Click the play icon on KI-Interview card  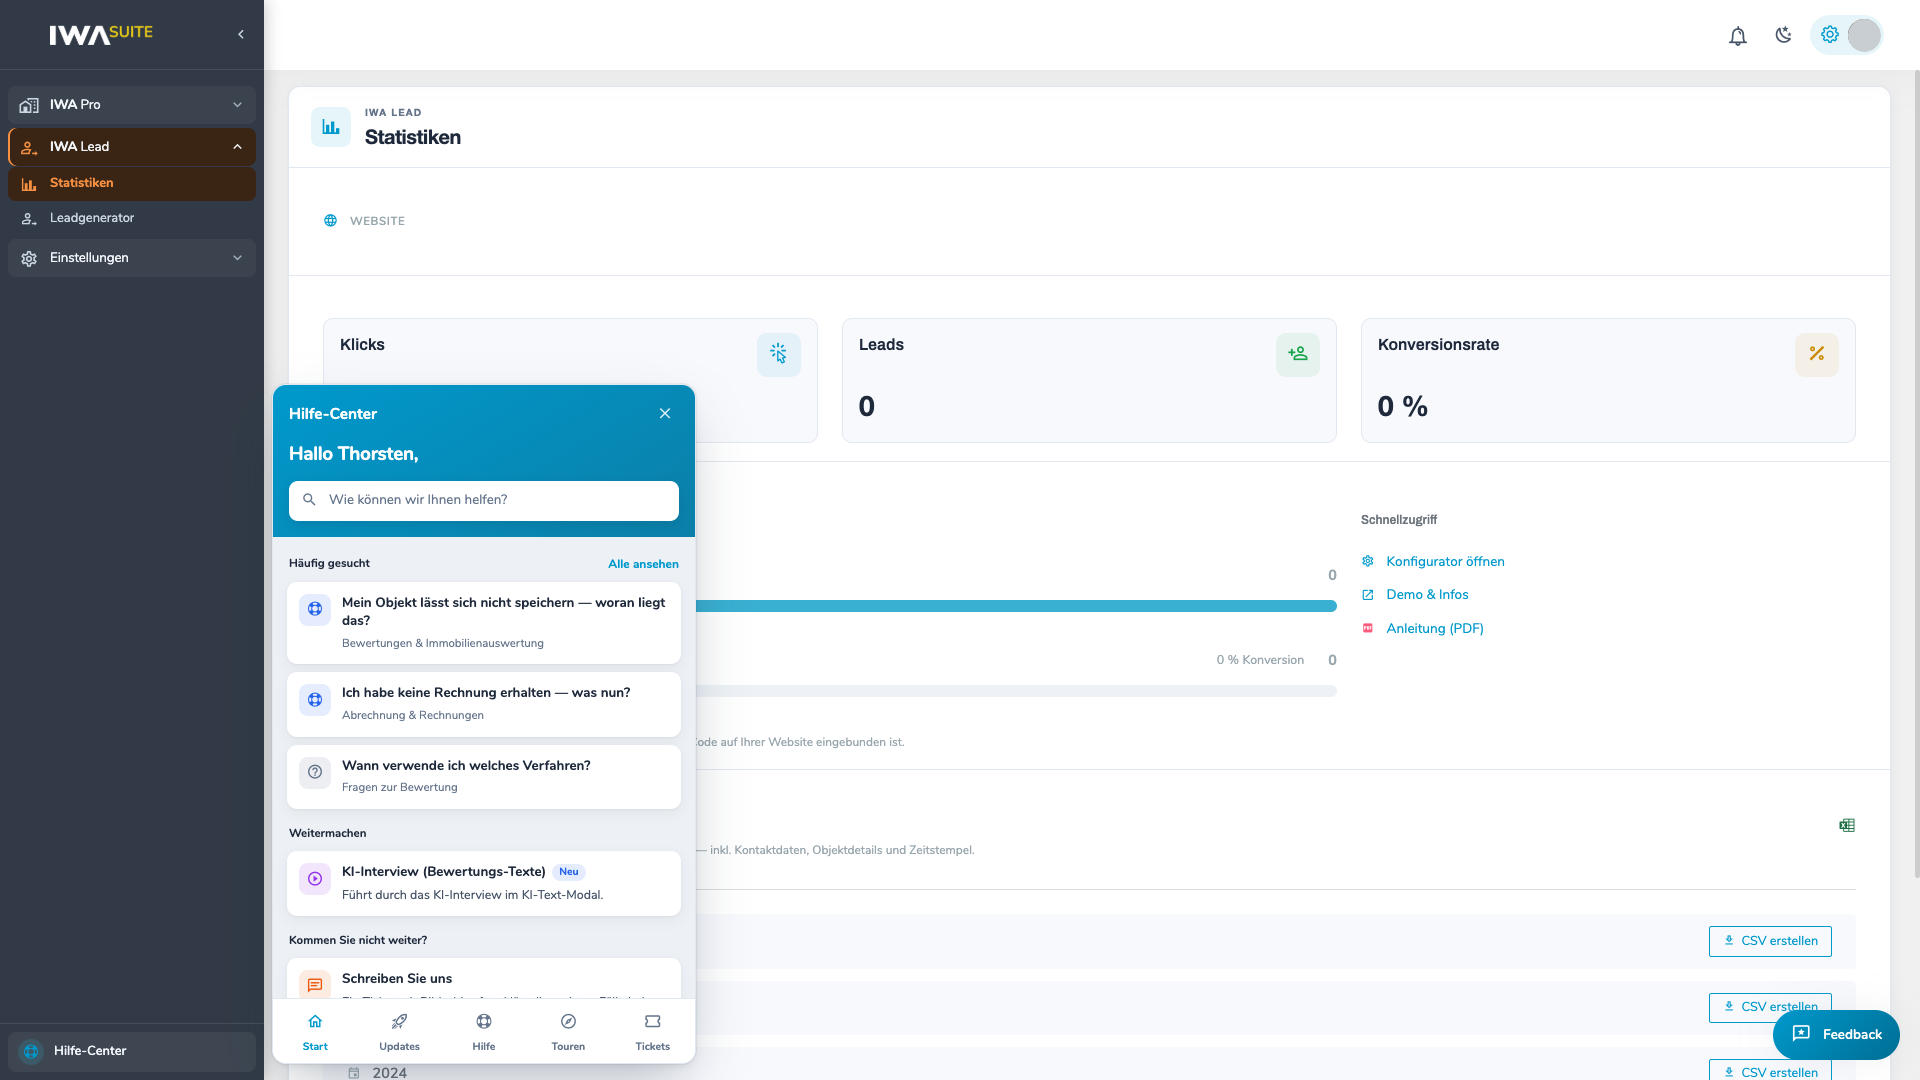click(315, 879)
